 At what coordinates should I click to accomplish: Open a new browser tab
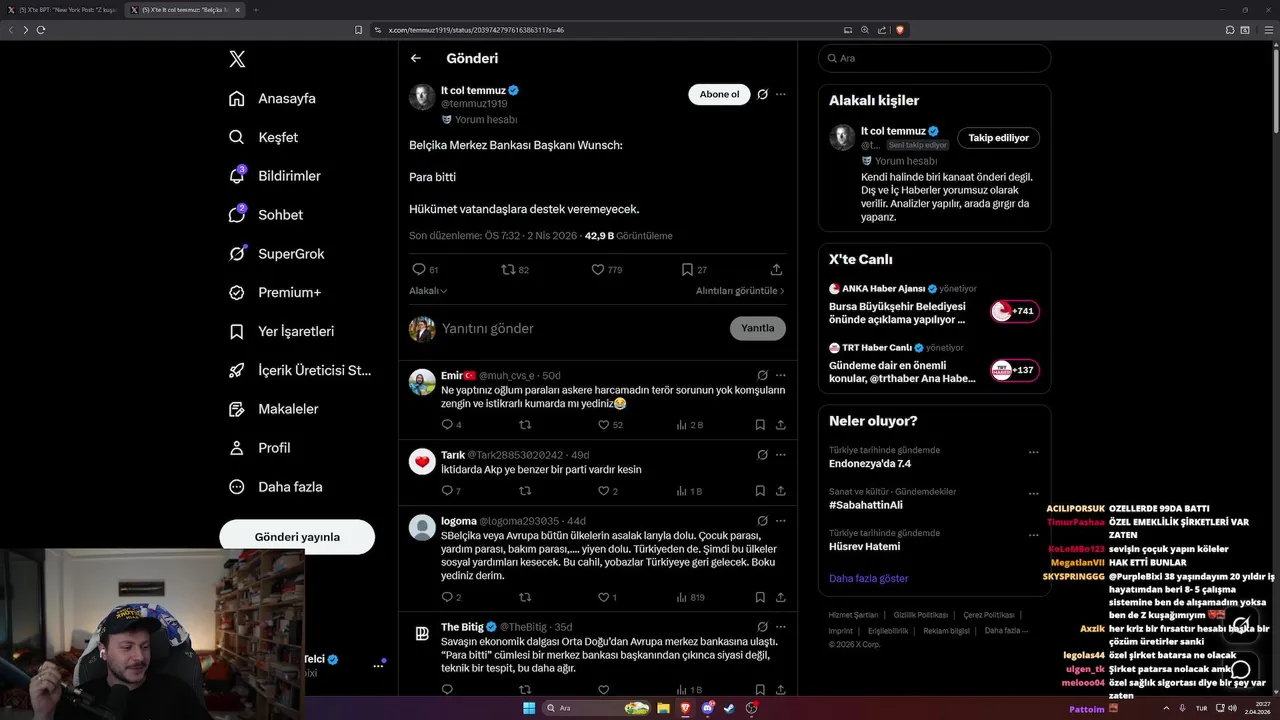255,10
